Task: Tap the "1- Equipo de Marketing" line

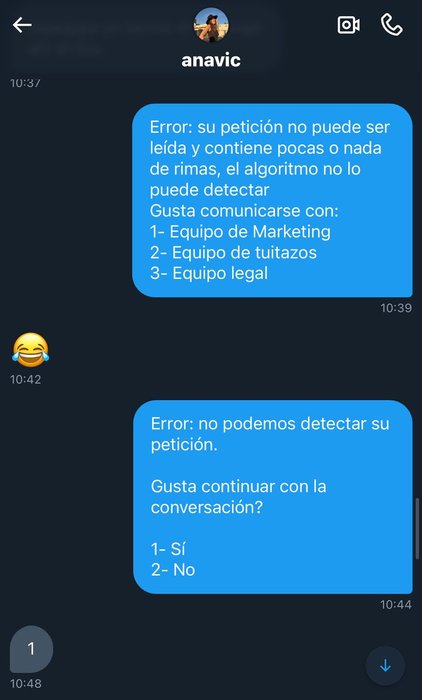Action: click(240, 232)
